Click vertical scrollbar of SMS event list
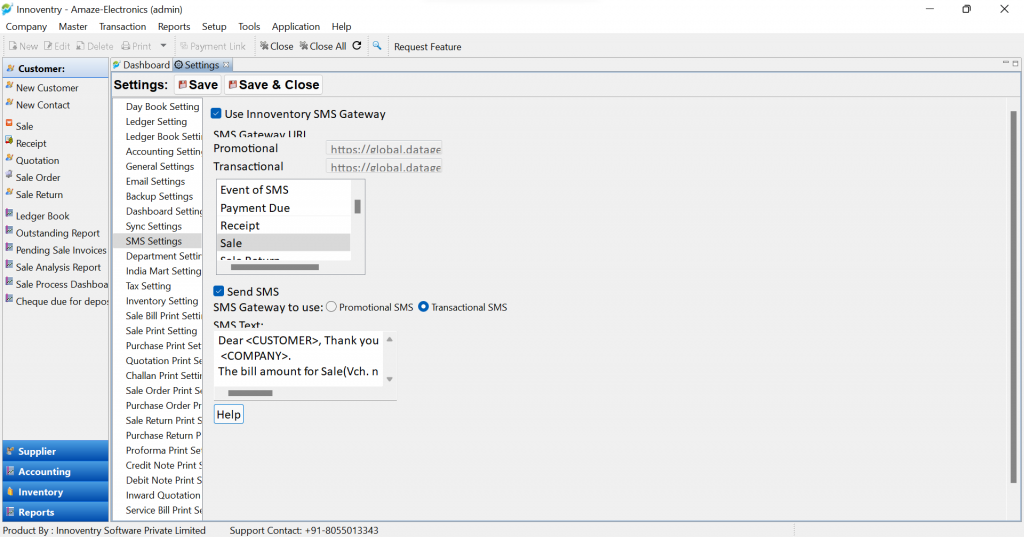This screenshot has width=1024, height=537. coord(357,207)
